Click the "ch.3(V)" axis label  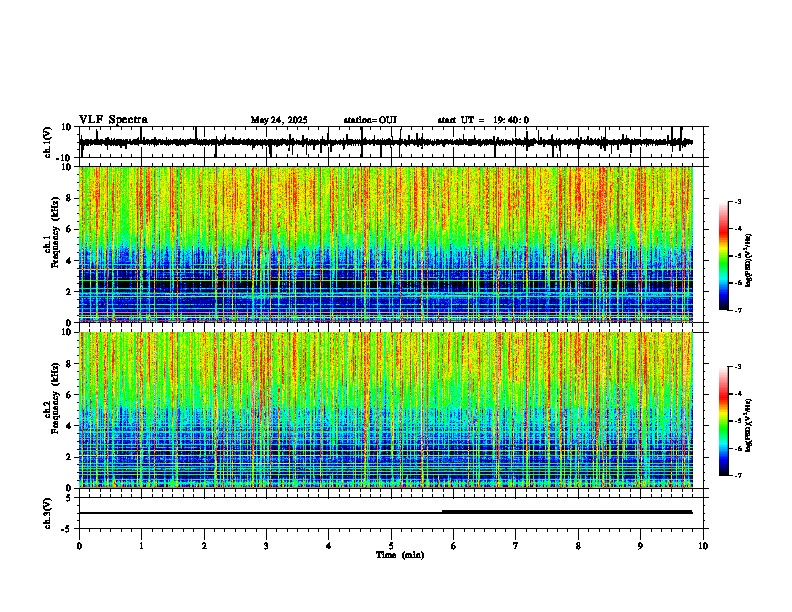point(48,514)
